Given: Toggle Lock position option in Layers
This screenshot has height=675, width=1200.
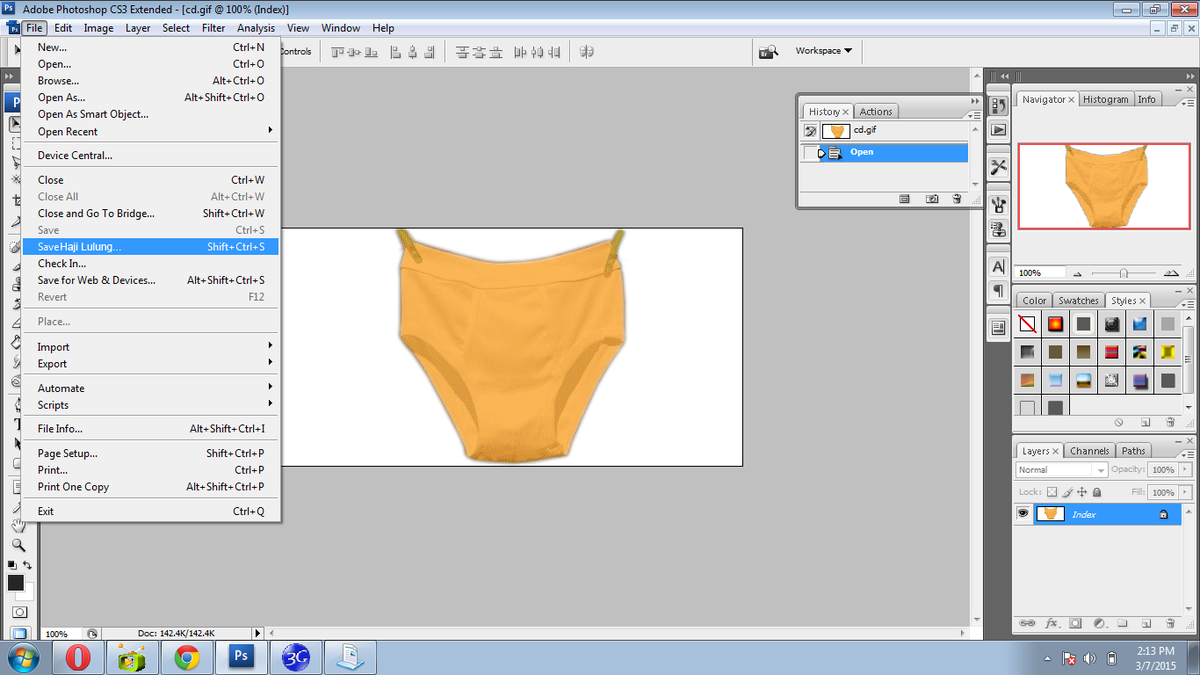Looking at the screenshot, I should pos(1082,492).
